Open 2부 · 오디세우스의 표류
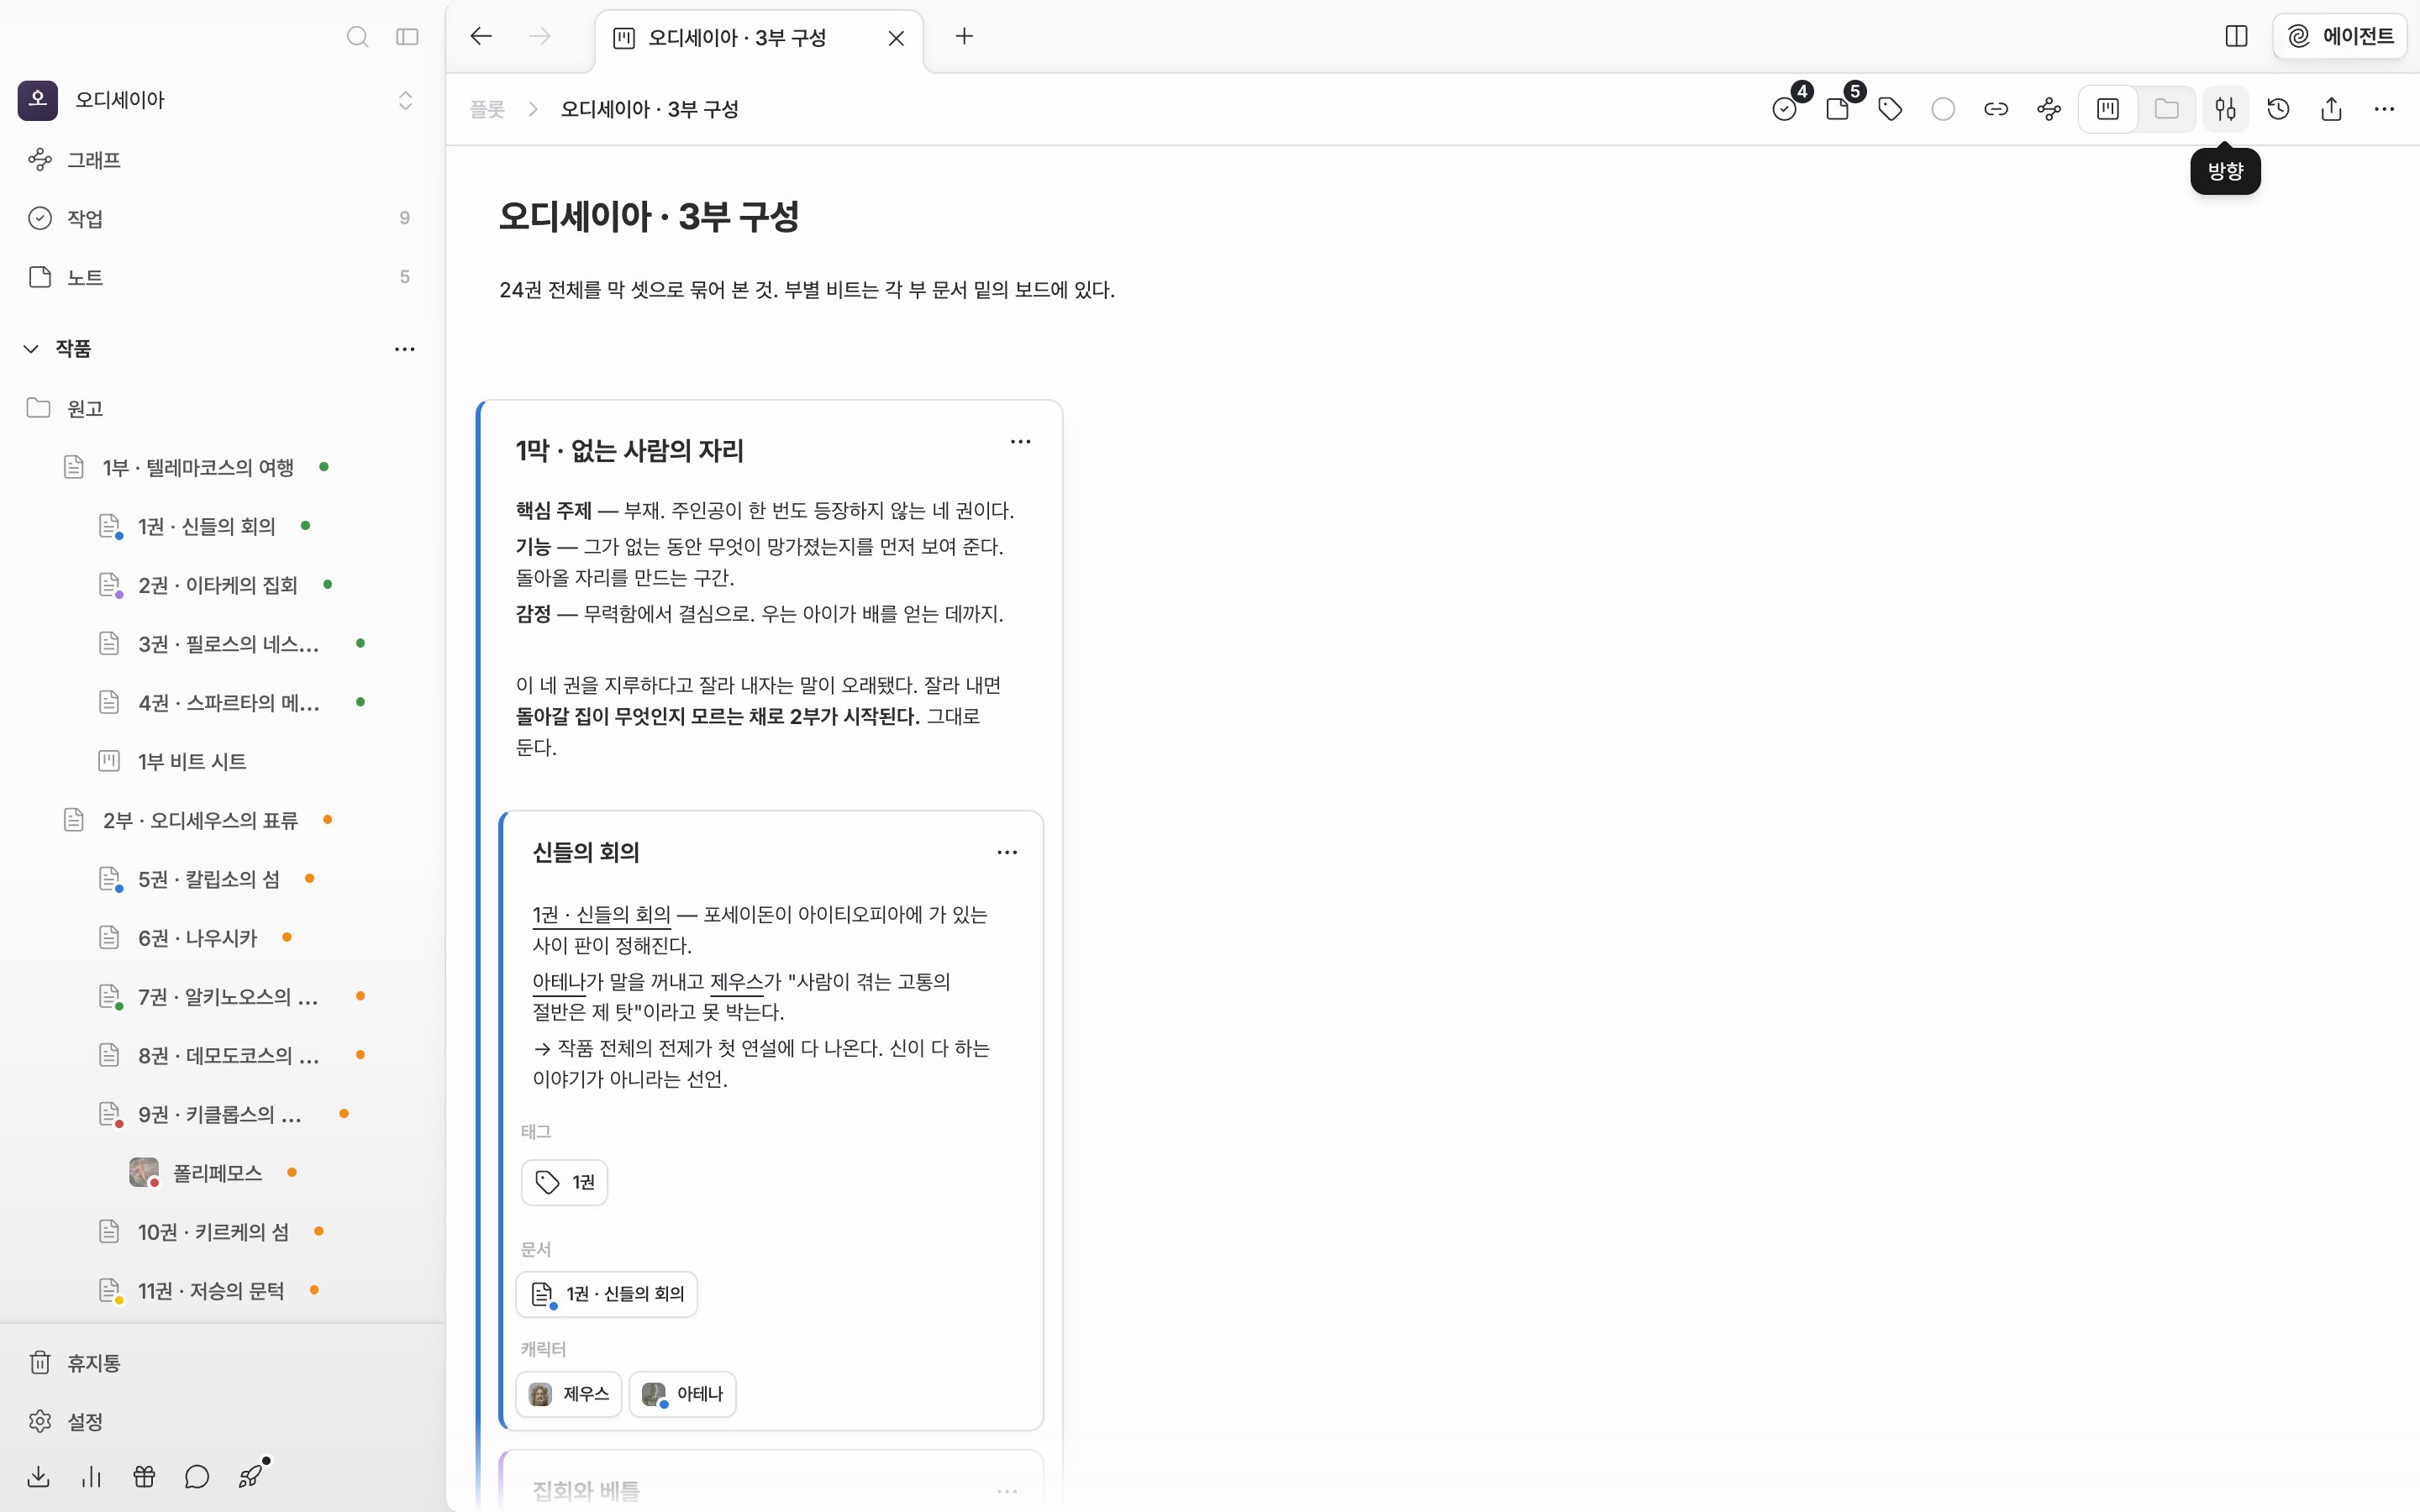This screenshot has width=2420, height=1512. 221,820
